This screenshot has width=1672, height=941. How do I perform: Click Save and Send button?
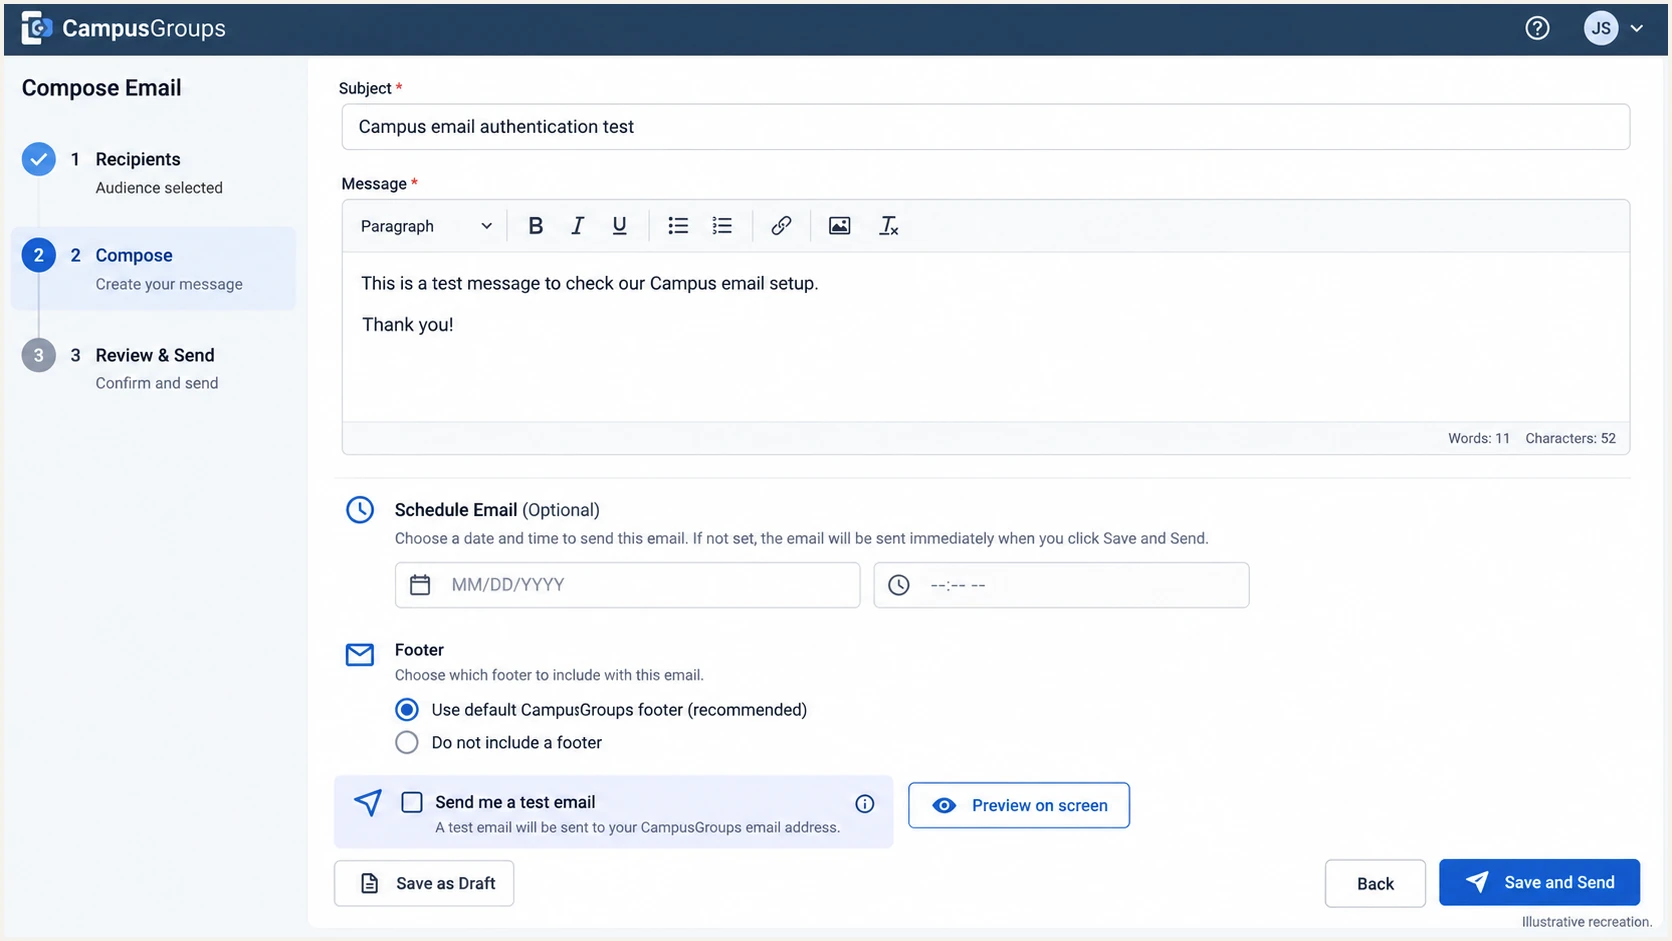point(1539,883)
